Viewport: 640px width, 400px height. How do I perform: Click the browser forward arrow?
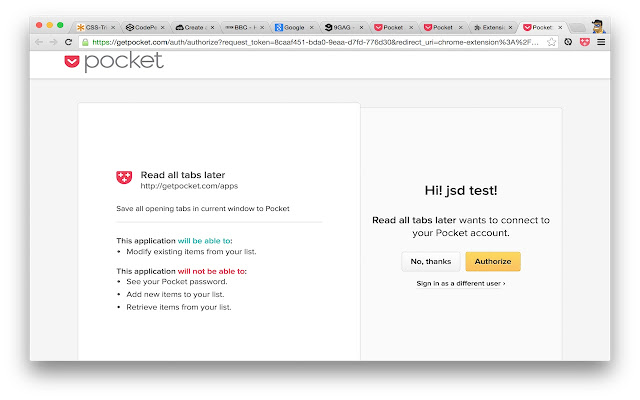tap(53, 42)
